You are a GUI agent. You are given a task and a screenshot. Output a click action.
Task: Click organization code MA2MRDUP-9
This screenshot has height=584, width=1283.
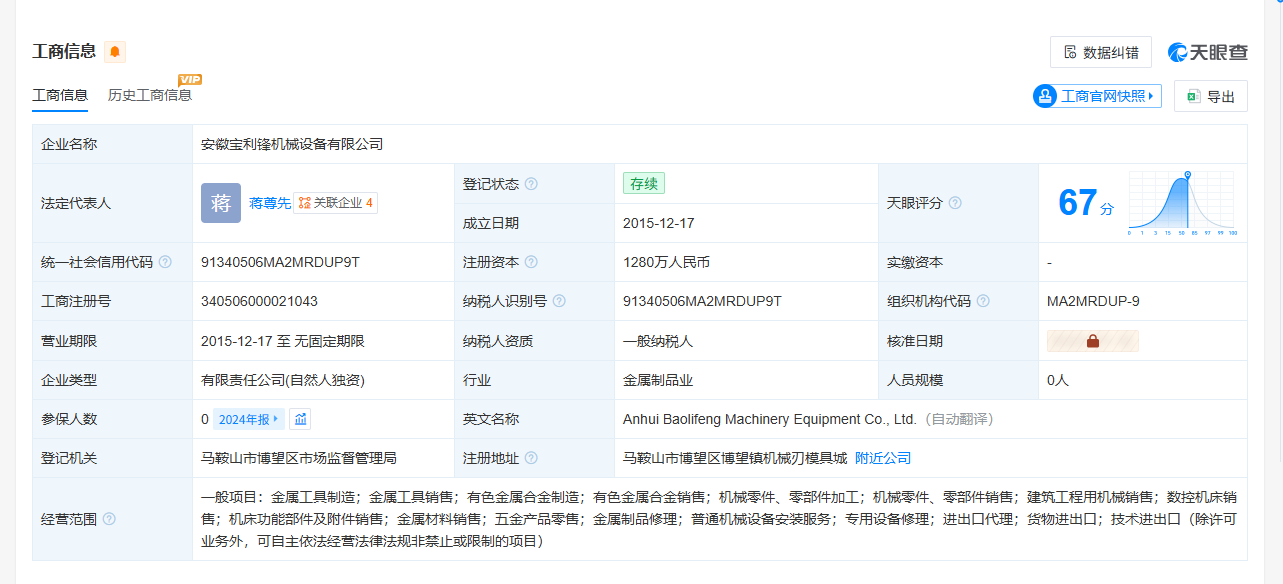(1093, 301)
